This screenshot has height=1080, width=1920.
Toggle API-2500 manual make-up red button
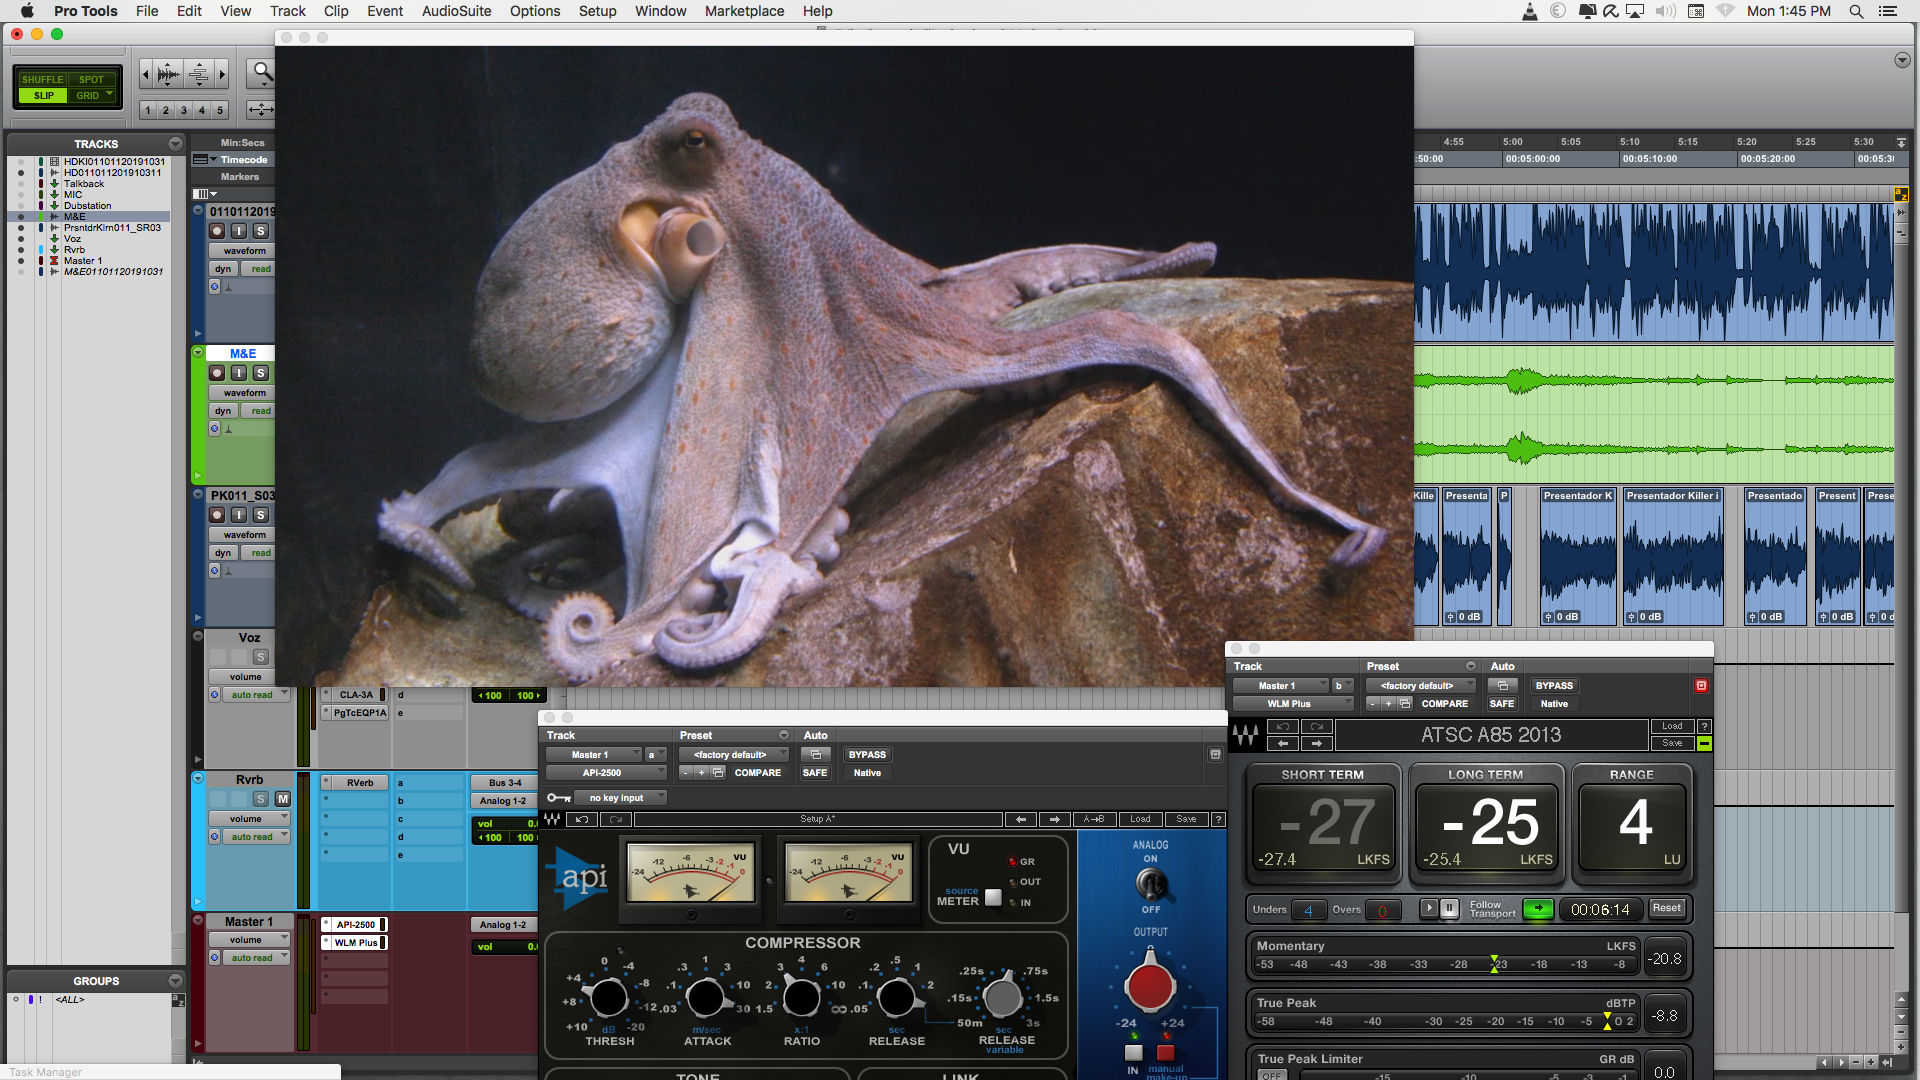[x=1166, y=1053]
